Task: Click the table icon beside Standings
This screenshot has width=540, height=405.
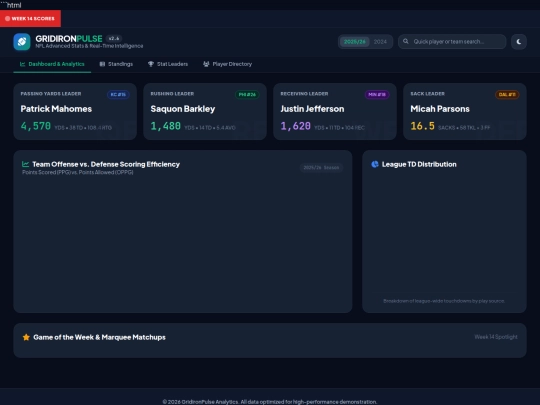Action: click(102, 64)
